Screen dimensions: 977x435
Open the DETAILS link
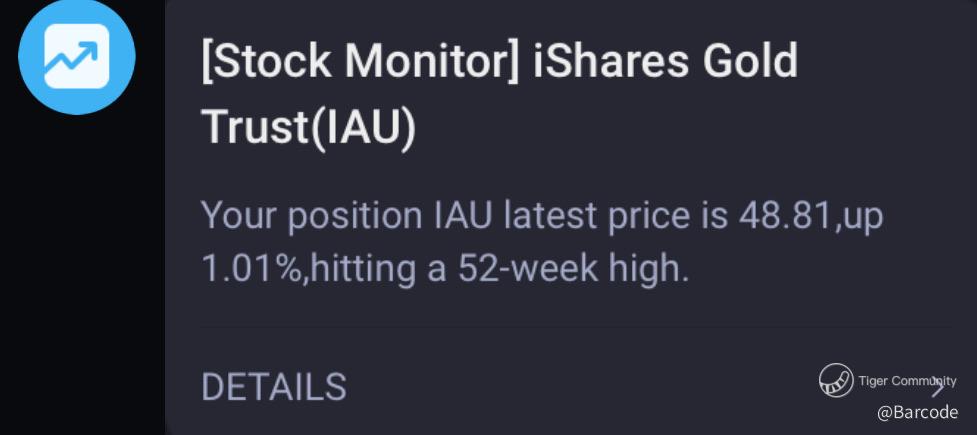coord(274,386)
